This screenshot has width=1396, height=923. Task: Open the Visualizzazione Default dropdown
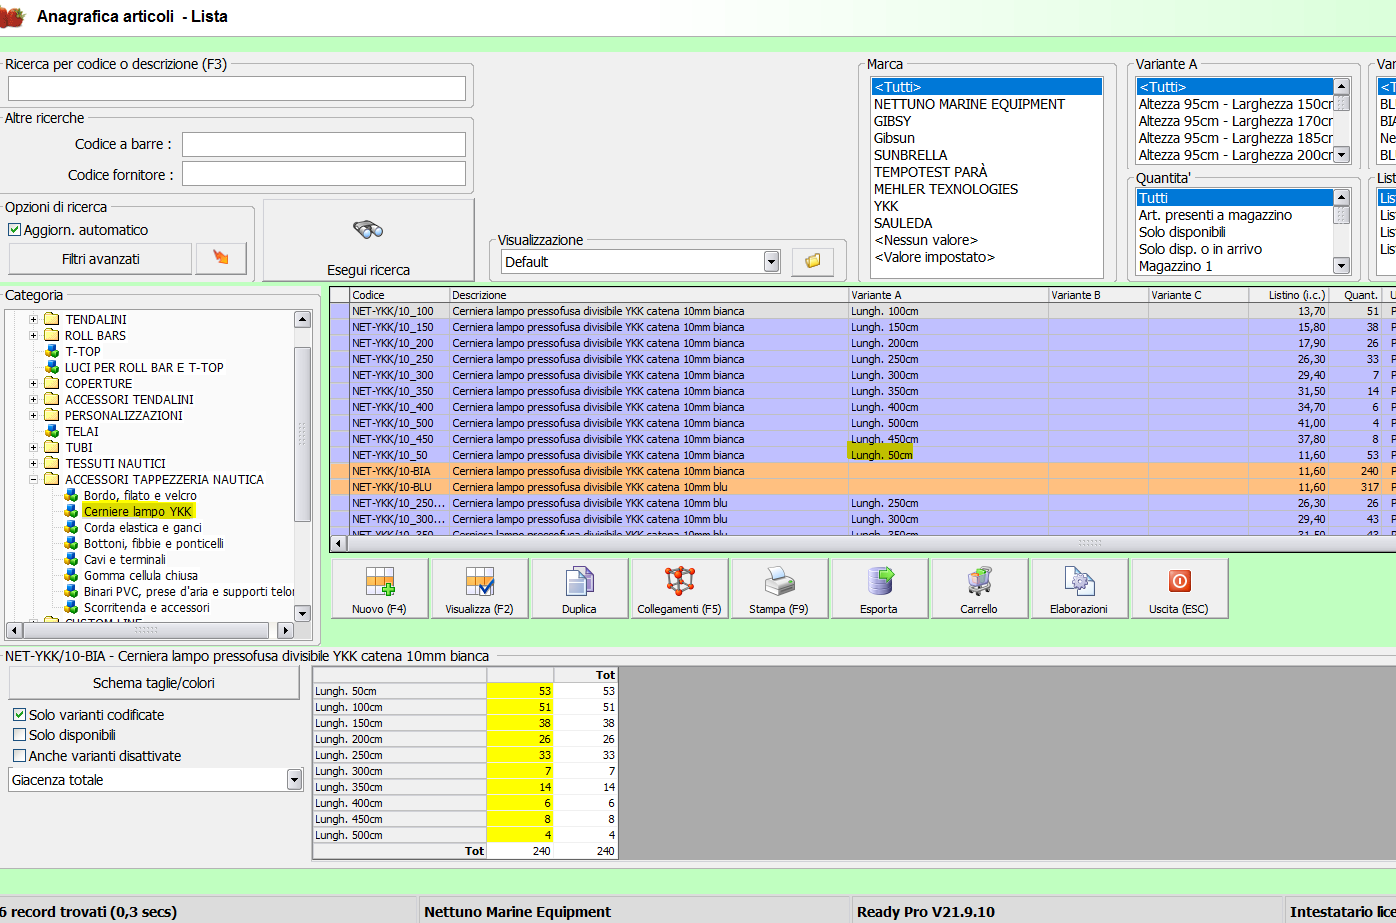pos(771,262)
